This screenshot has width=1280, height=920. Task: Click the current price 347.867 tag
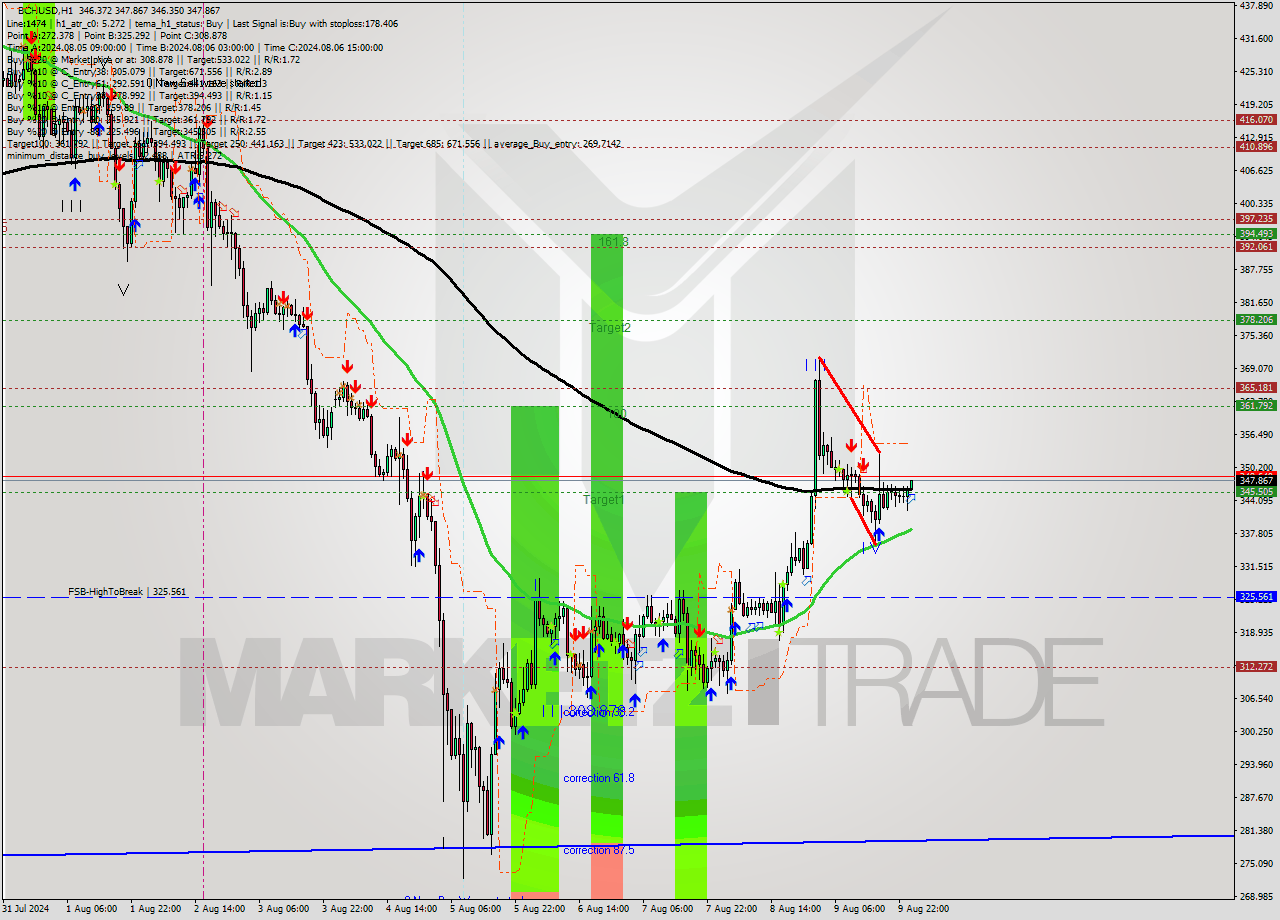[1256, 480]
